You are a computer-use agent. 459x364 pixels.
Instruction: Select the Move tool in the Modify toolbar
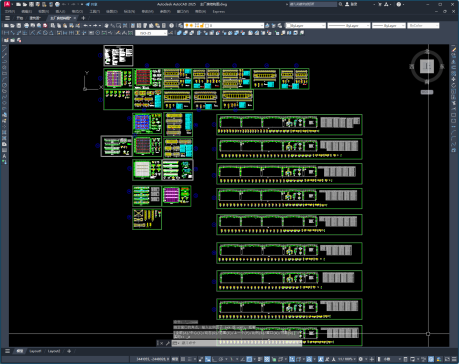pos(454,79)
